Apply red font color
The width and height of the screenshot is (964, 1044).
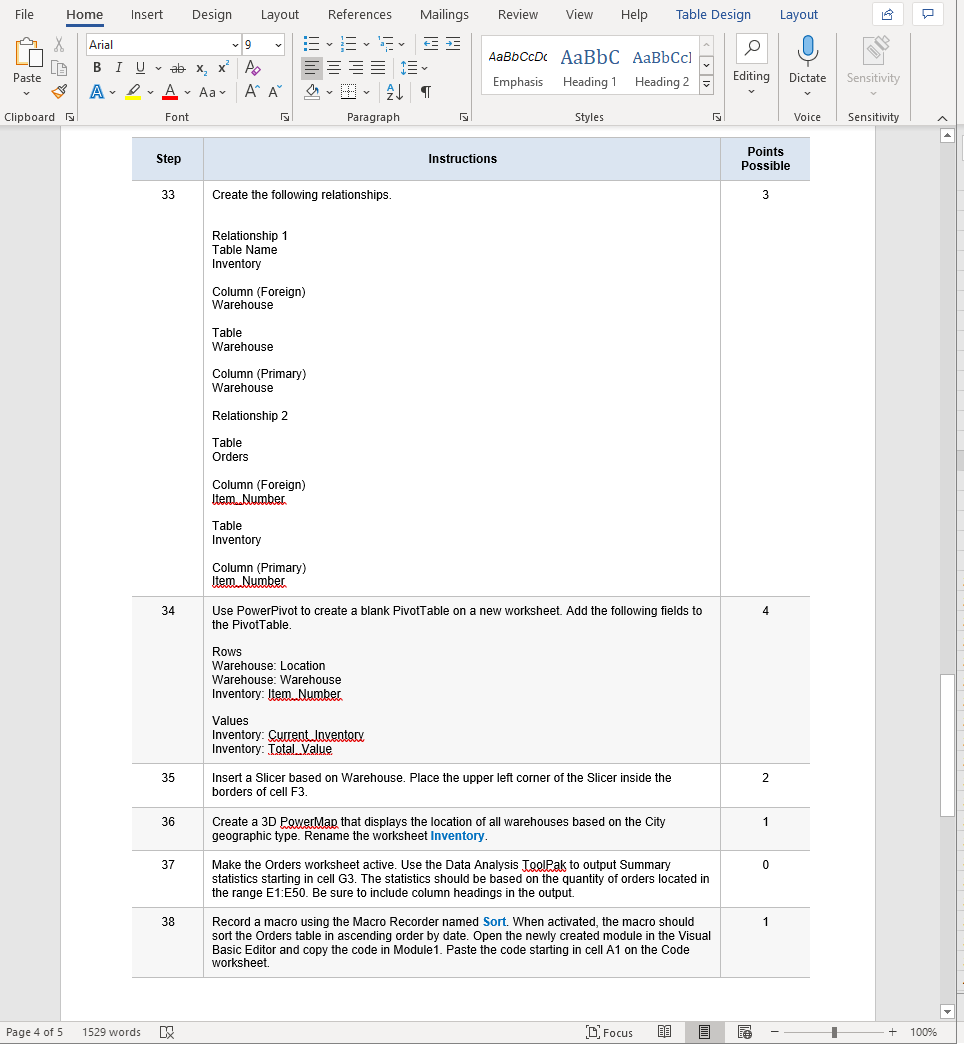coord(170,92)
